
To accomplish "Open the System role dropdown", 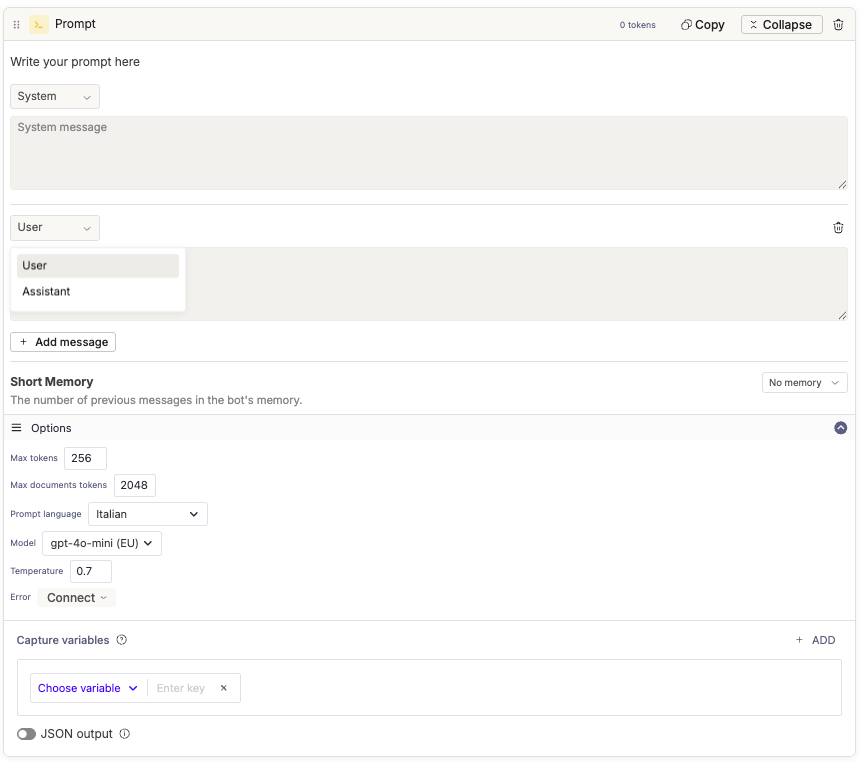I will tap(55, 97).
